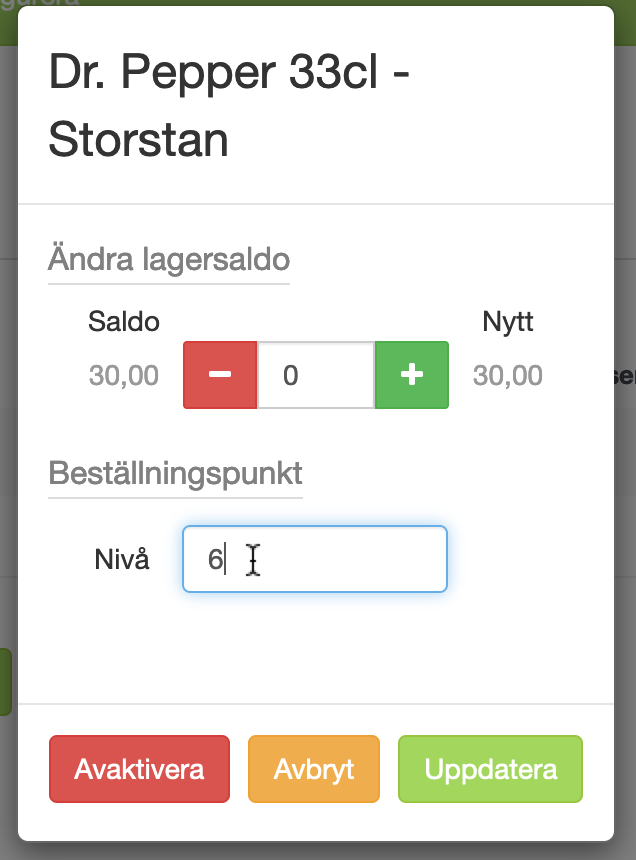This screenshot has width=636, height=860.
Task: Click the partially hidden green button at the left edge
Action: (5, 680)
